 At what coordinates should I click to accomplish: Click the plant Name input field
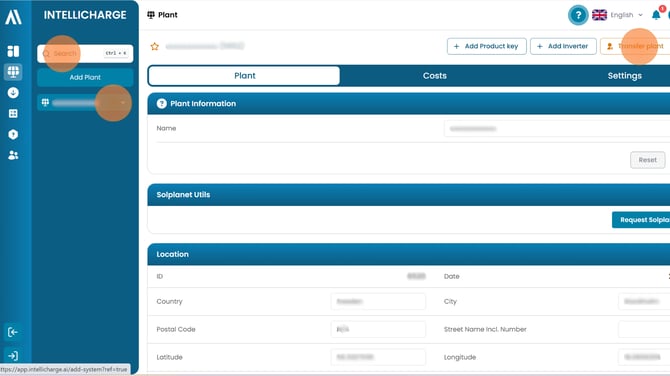pyautogui.click(x=557, y=129)
